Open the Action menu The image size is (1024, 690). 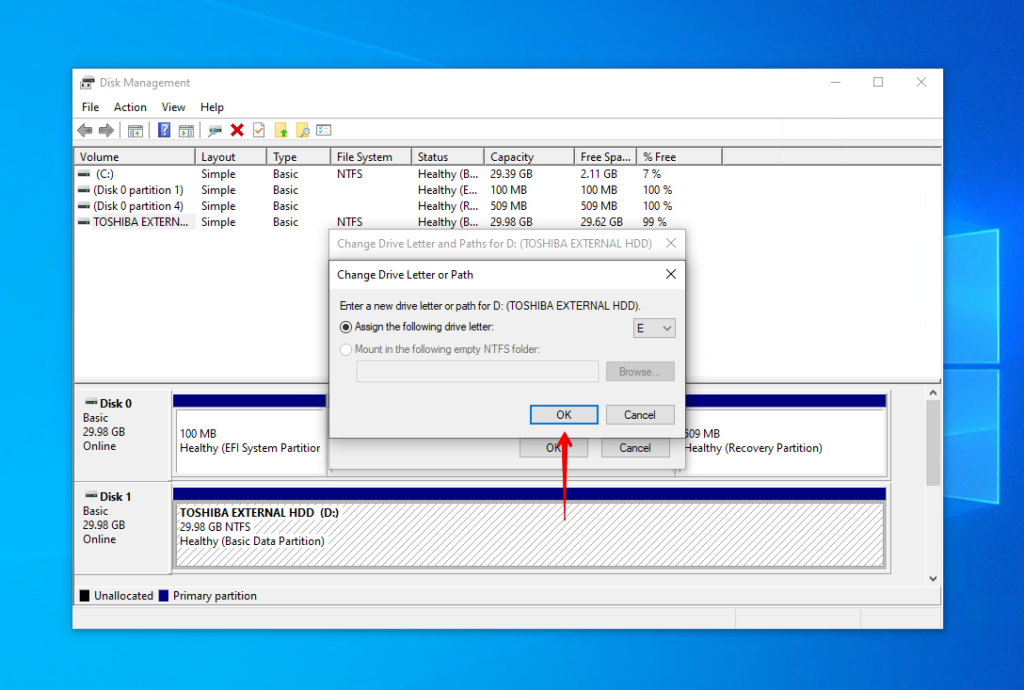coord(130,107)
